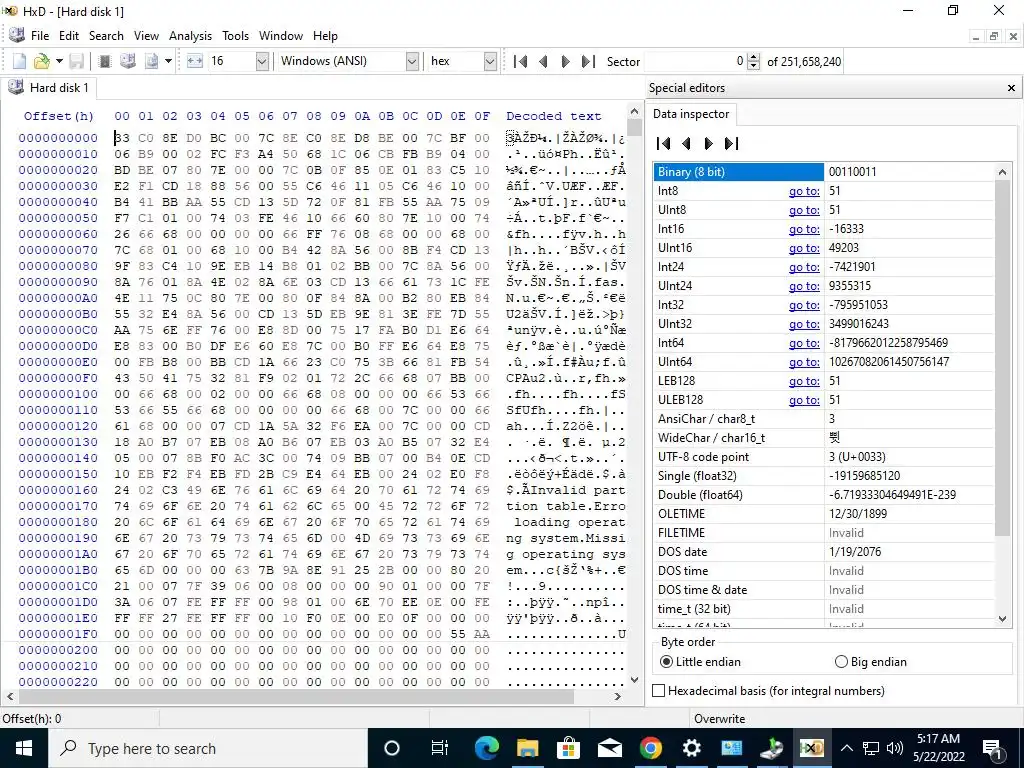
Task: Click the Windows search box on taskbar
Action: pos(208,748)
